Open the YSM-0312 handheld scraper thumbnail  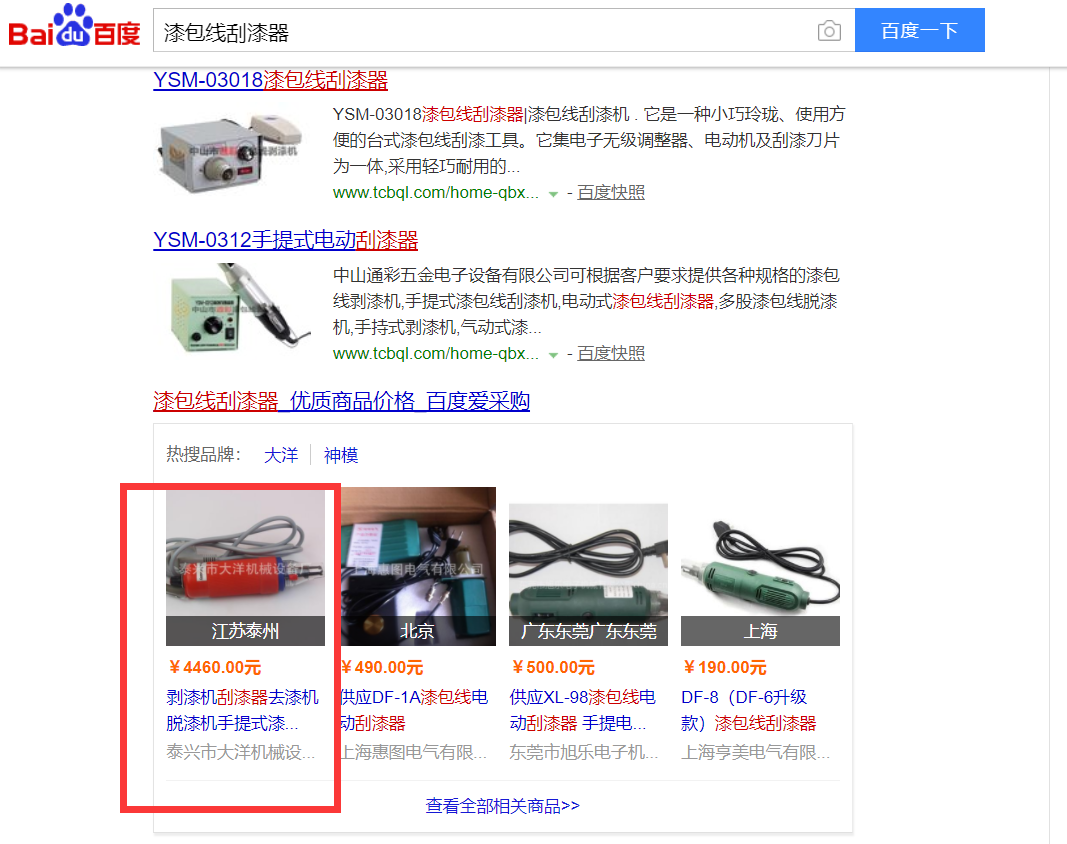[x=238, y=308]
